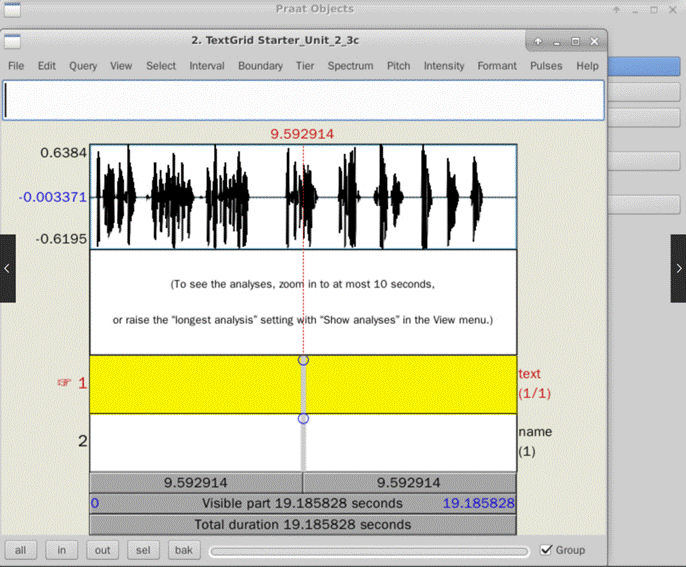Open the View menu
This screenshot has height=567, width=686.
point(121,66)
